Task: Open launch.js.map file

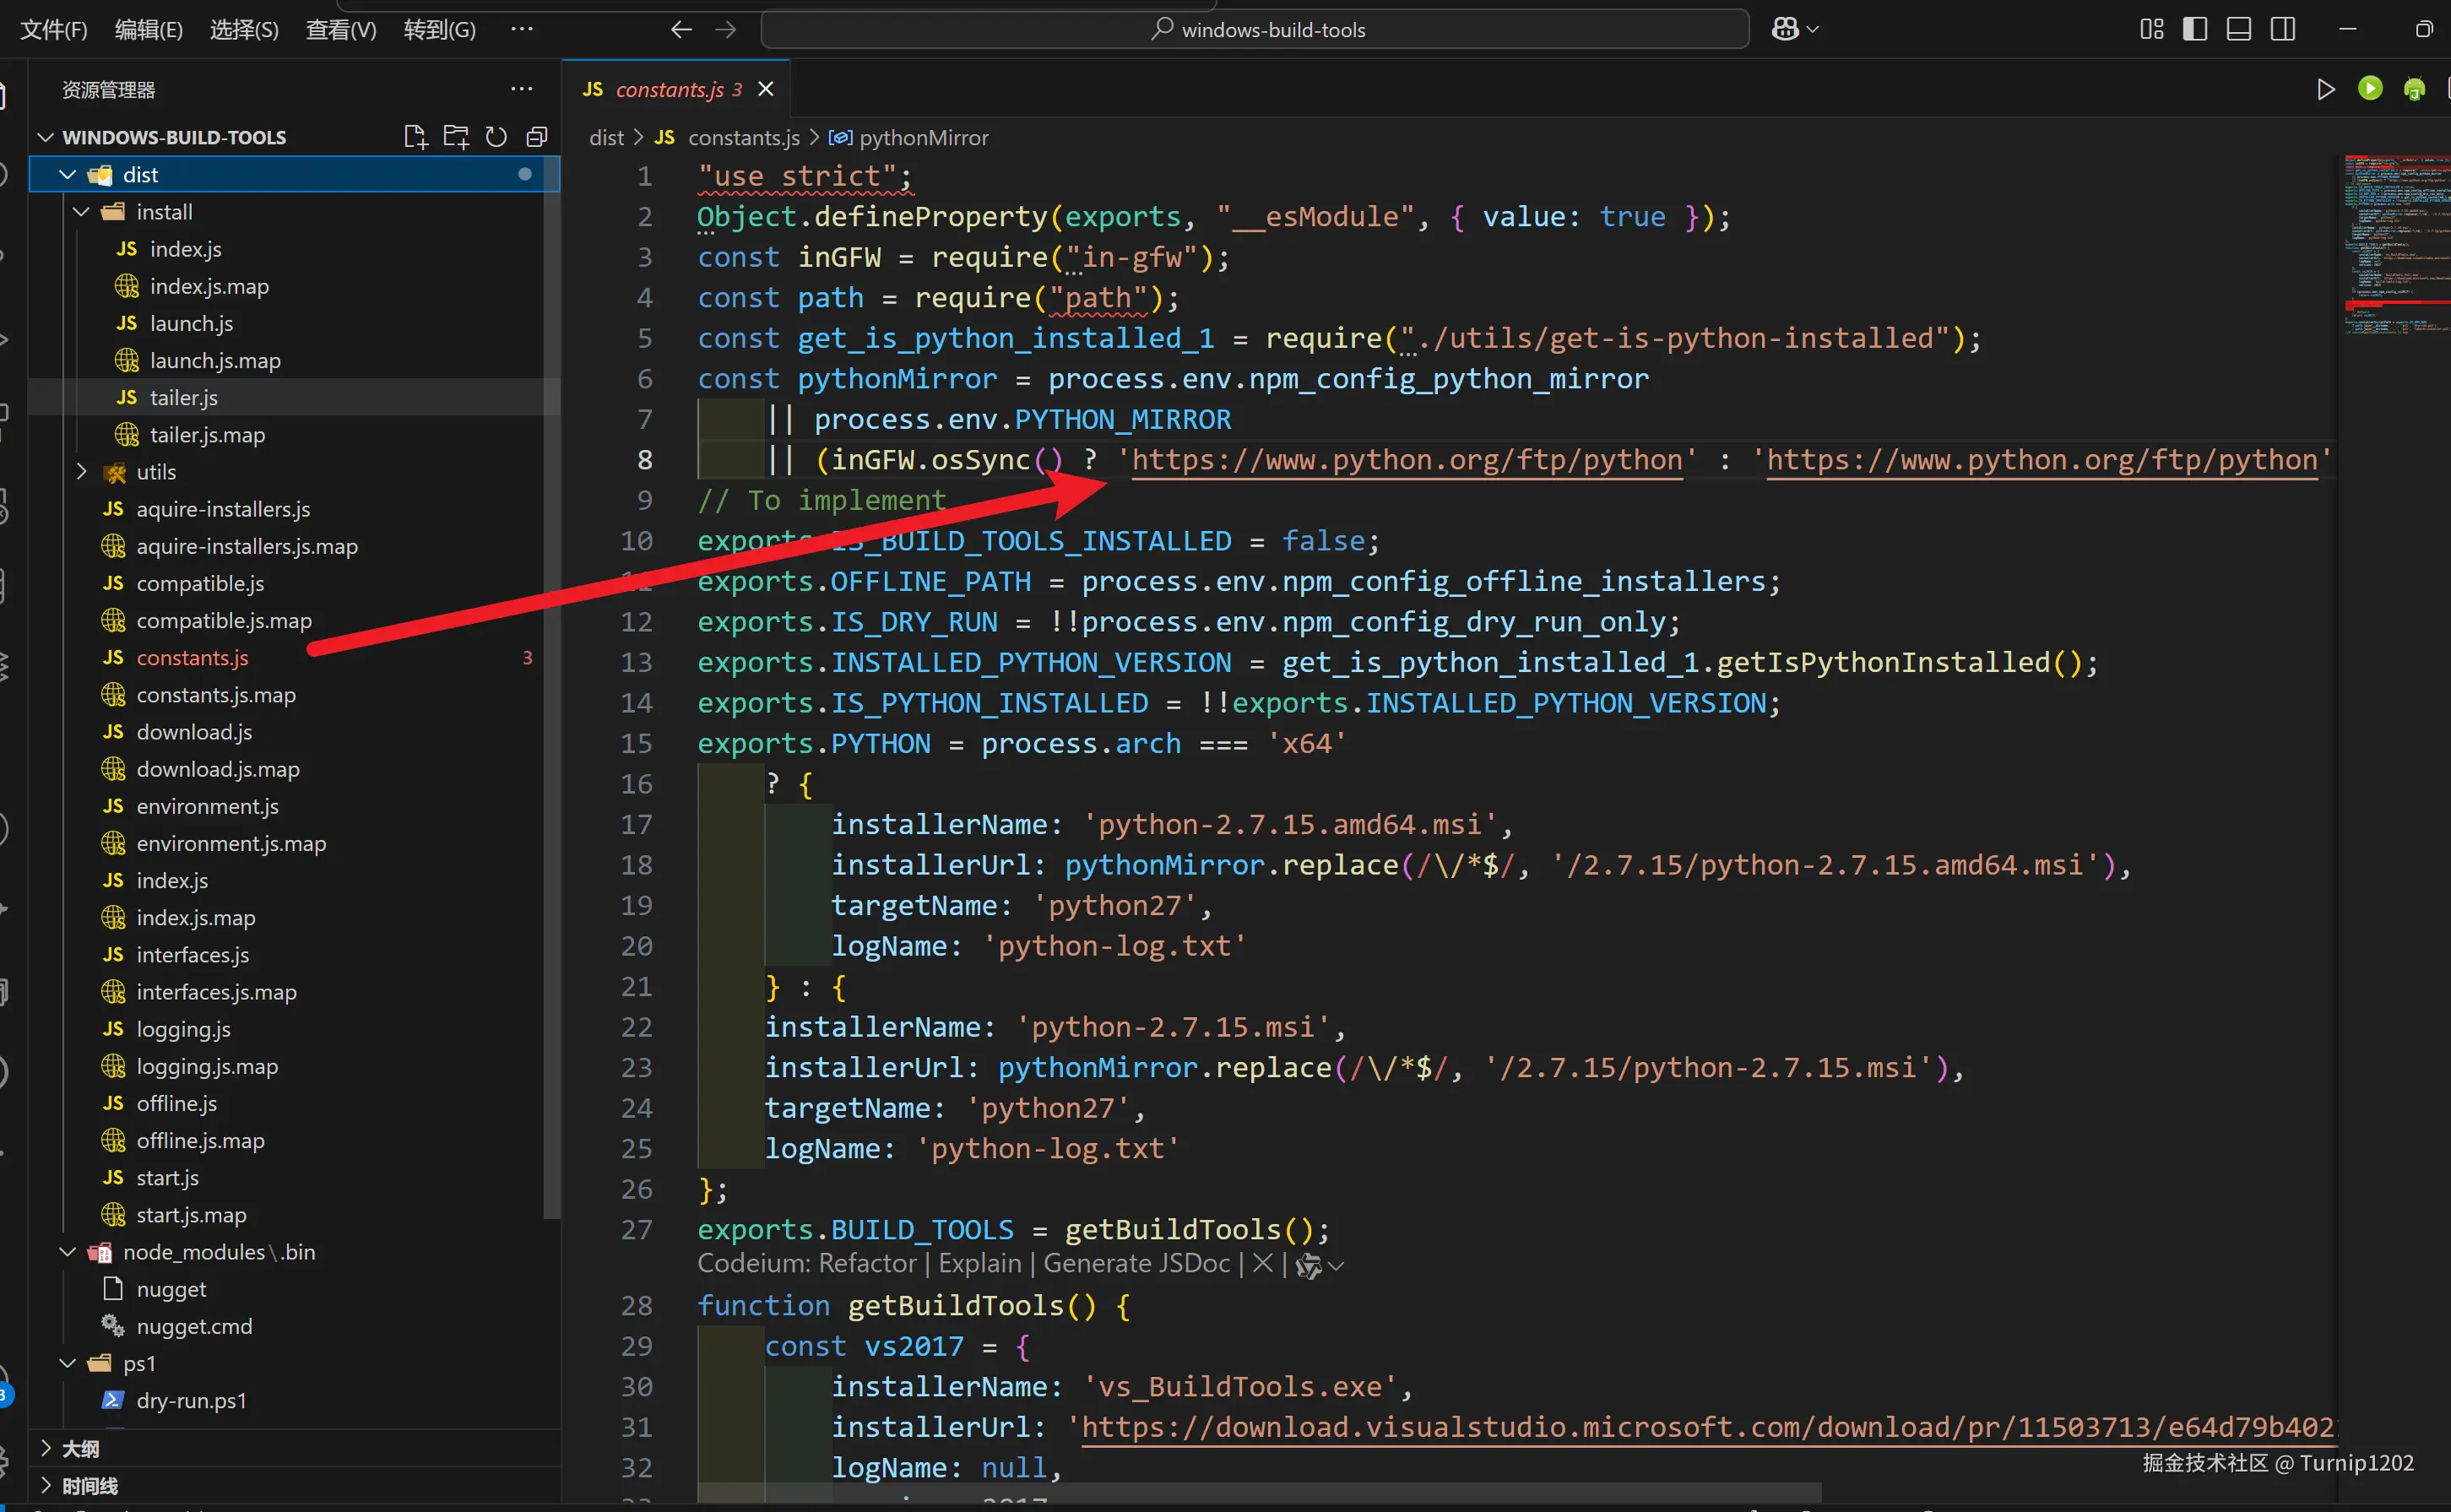Action: point(215,361)
